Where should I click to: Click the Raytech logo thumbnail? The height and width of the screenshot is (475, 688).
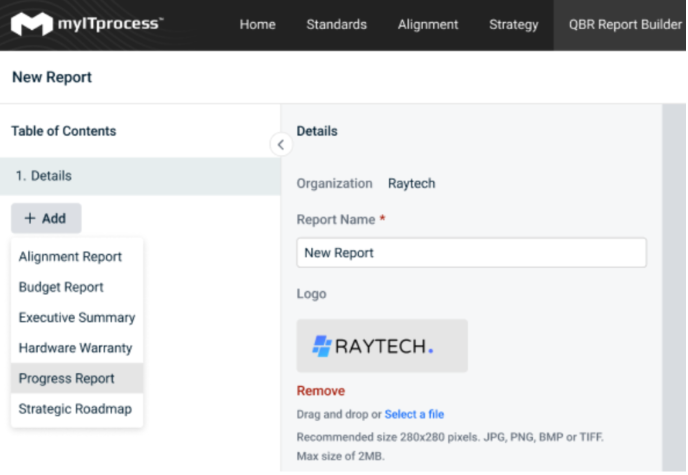point(382,346)
